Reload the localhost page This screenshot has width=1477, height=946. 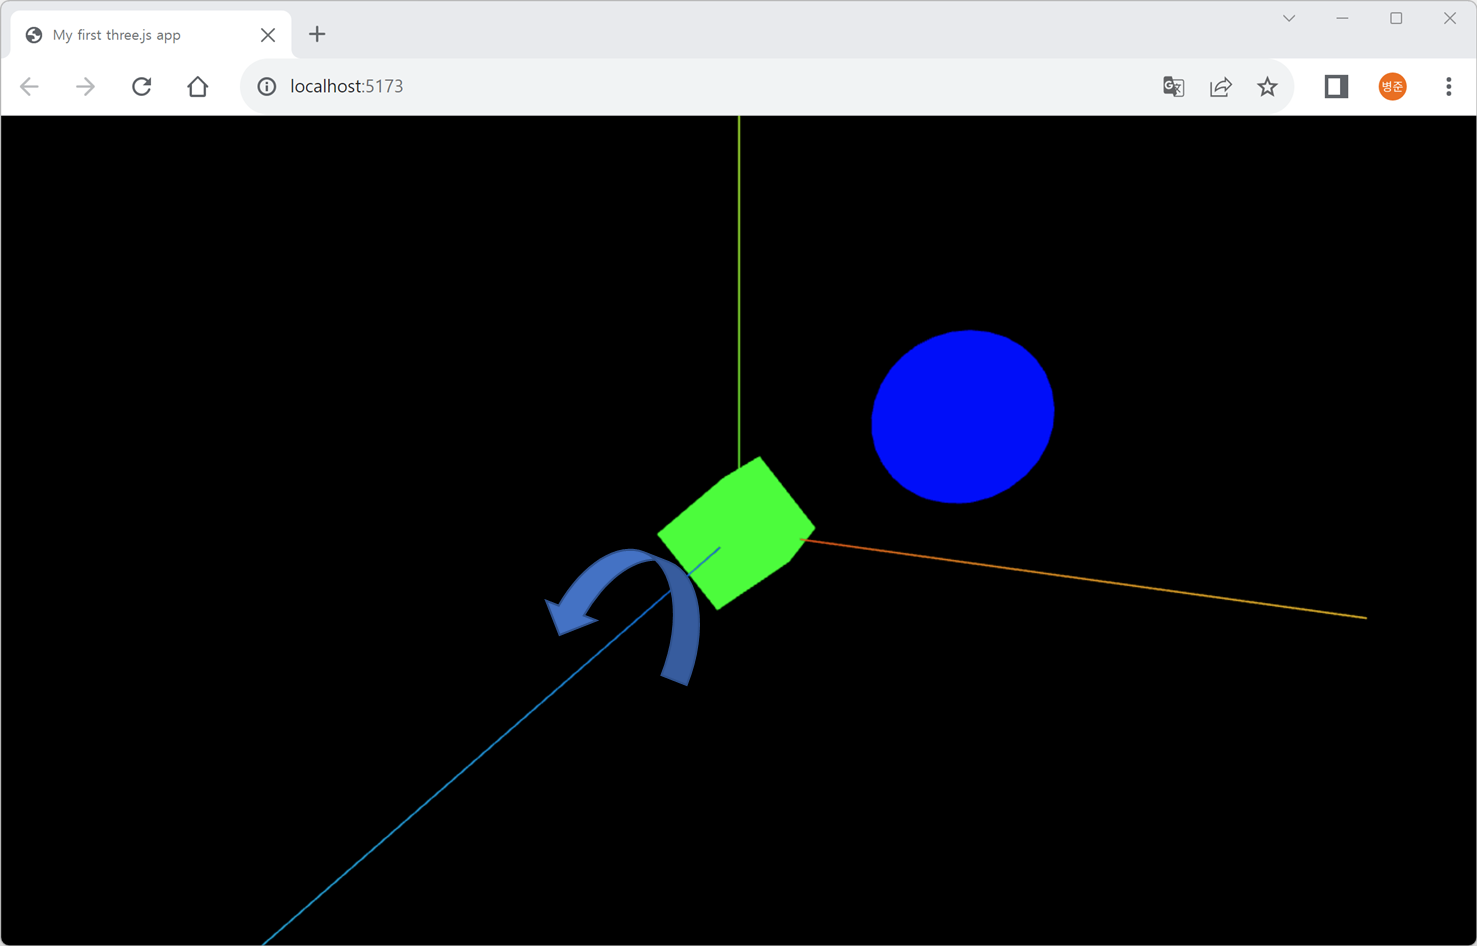pyautogui.click(x=142, y=87)
